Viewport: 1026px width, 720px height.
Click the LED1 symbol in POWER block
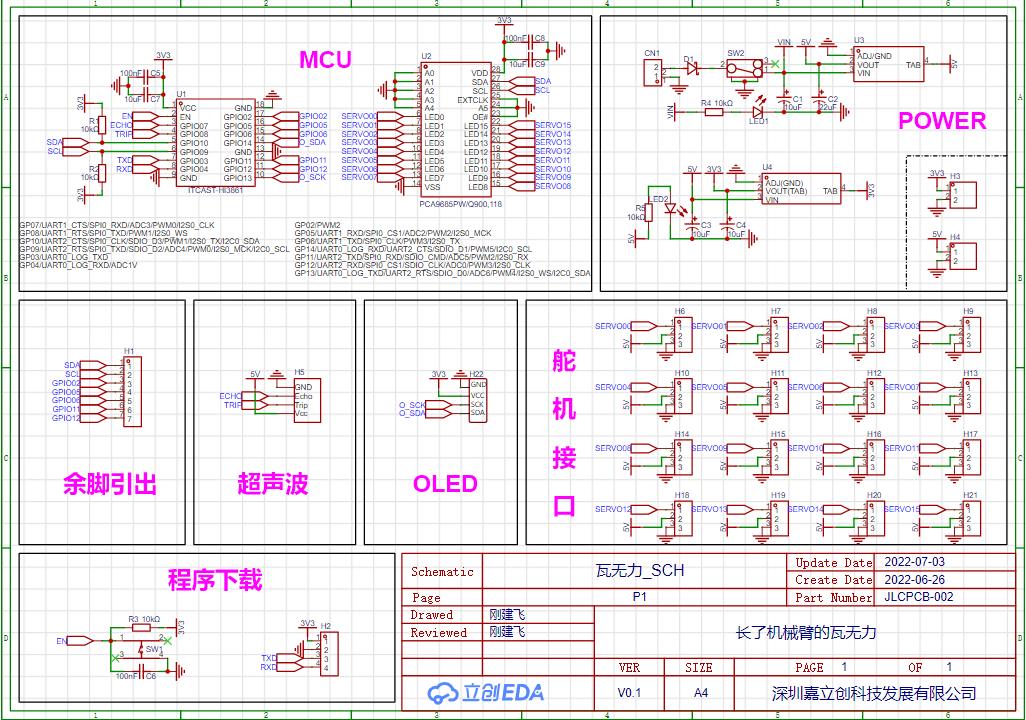tap(759, 112)
